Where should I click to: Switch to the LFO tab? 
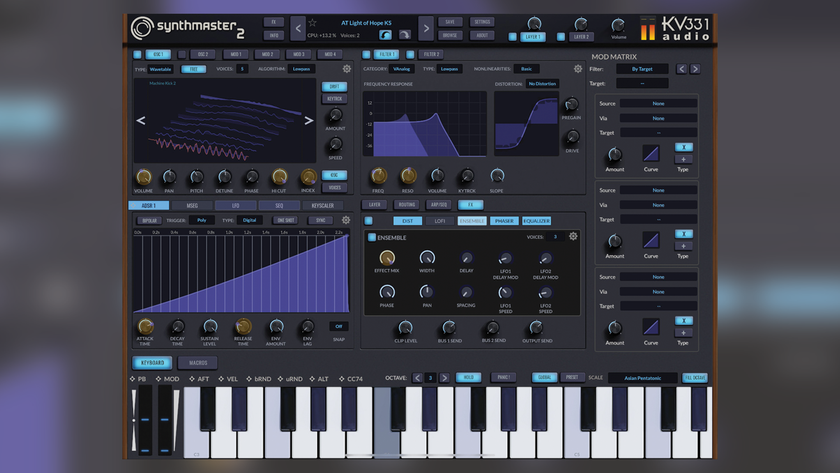pos(235,205)
